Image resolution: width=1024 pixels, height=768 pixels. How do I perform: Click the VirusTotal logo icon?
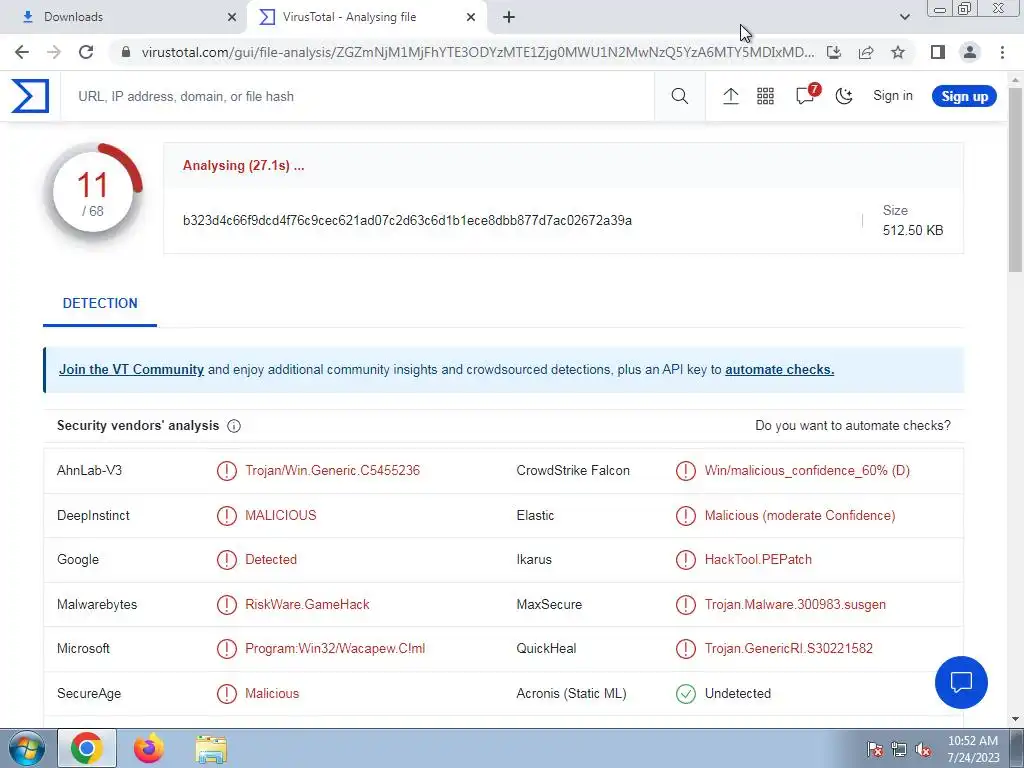click(x=30, y=96)
